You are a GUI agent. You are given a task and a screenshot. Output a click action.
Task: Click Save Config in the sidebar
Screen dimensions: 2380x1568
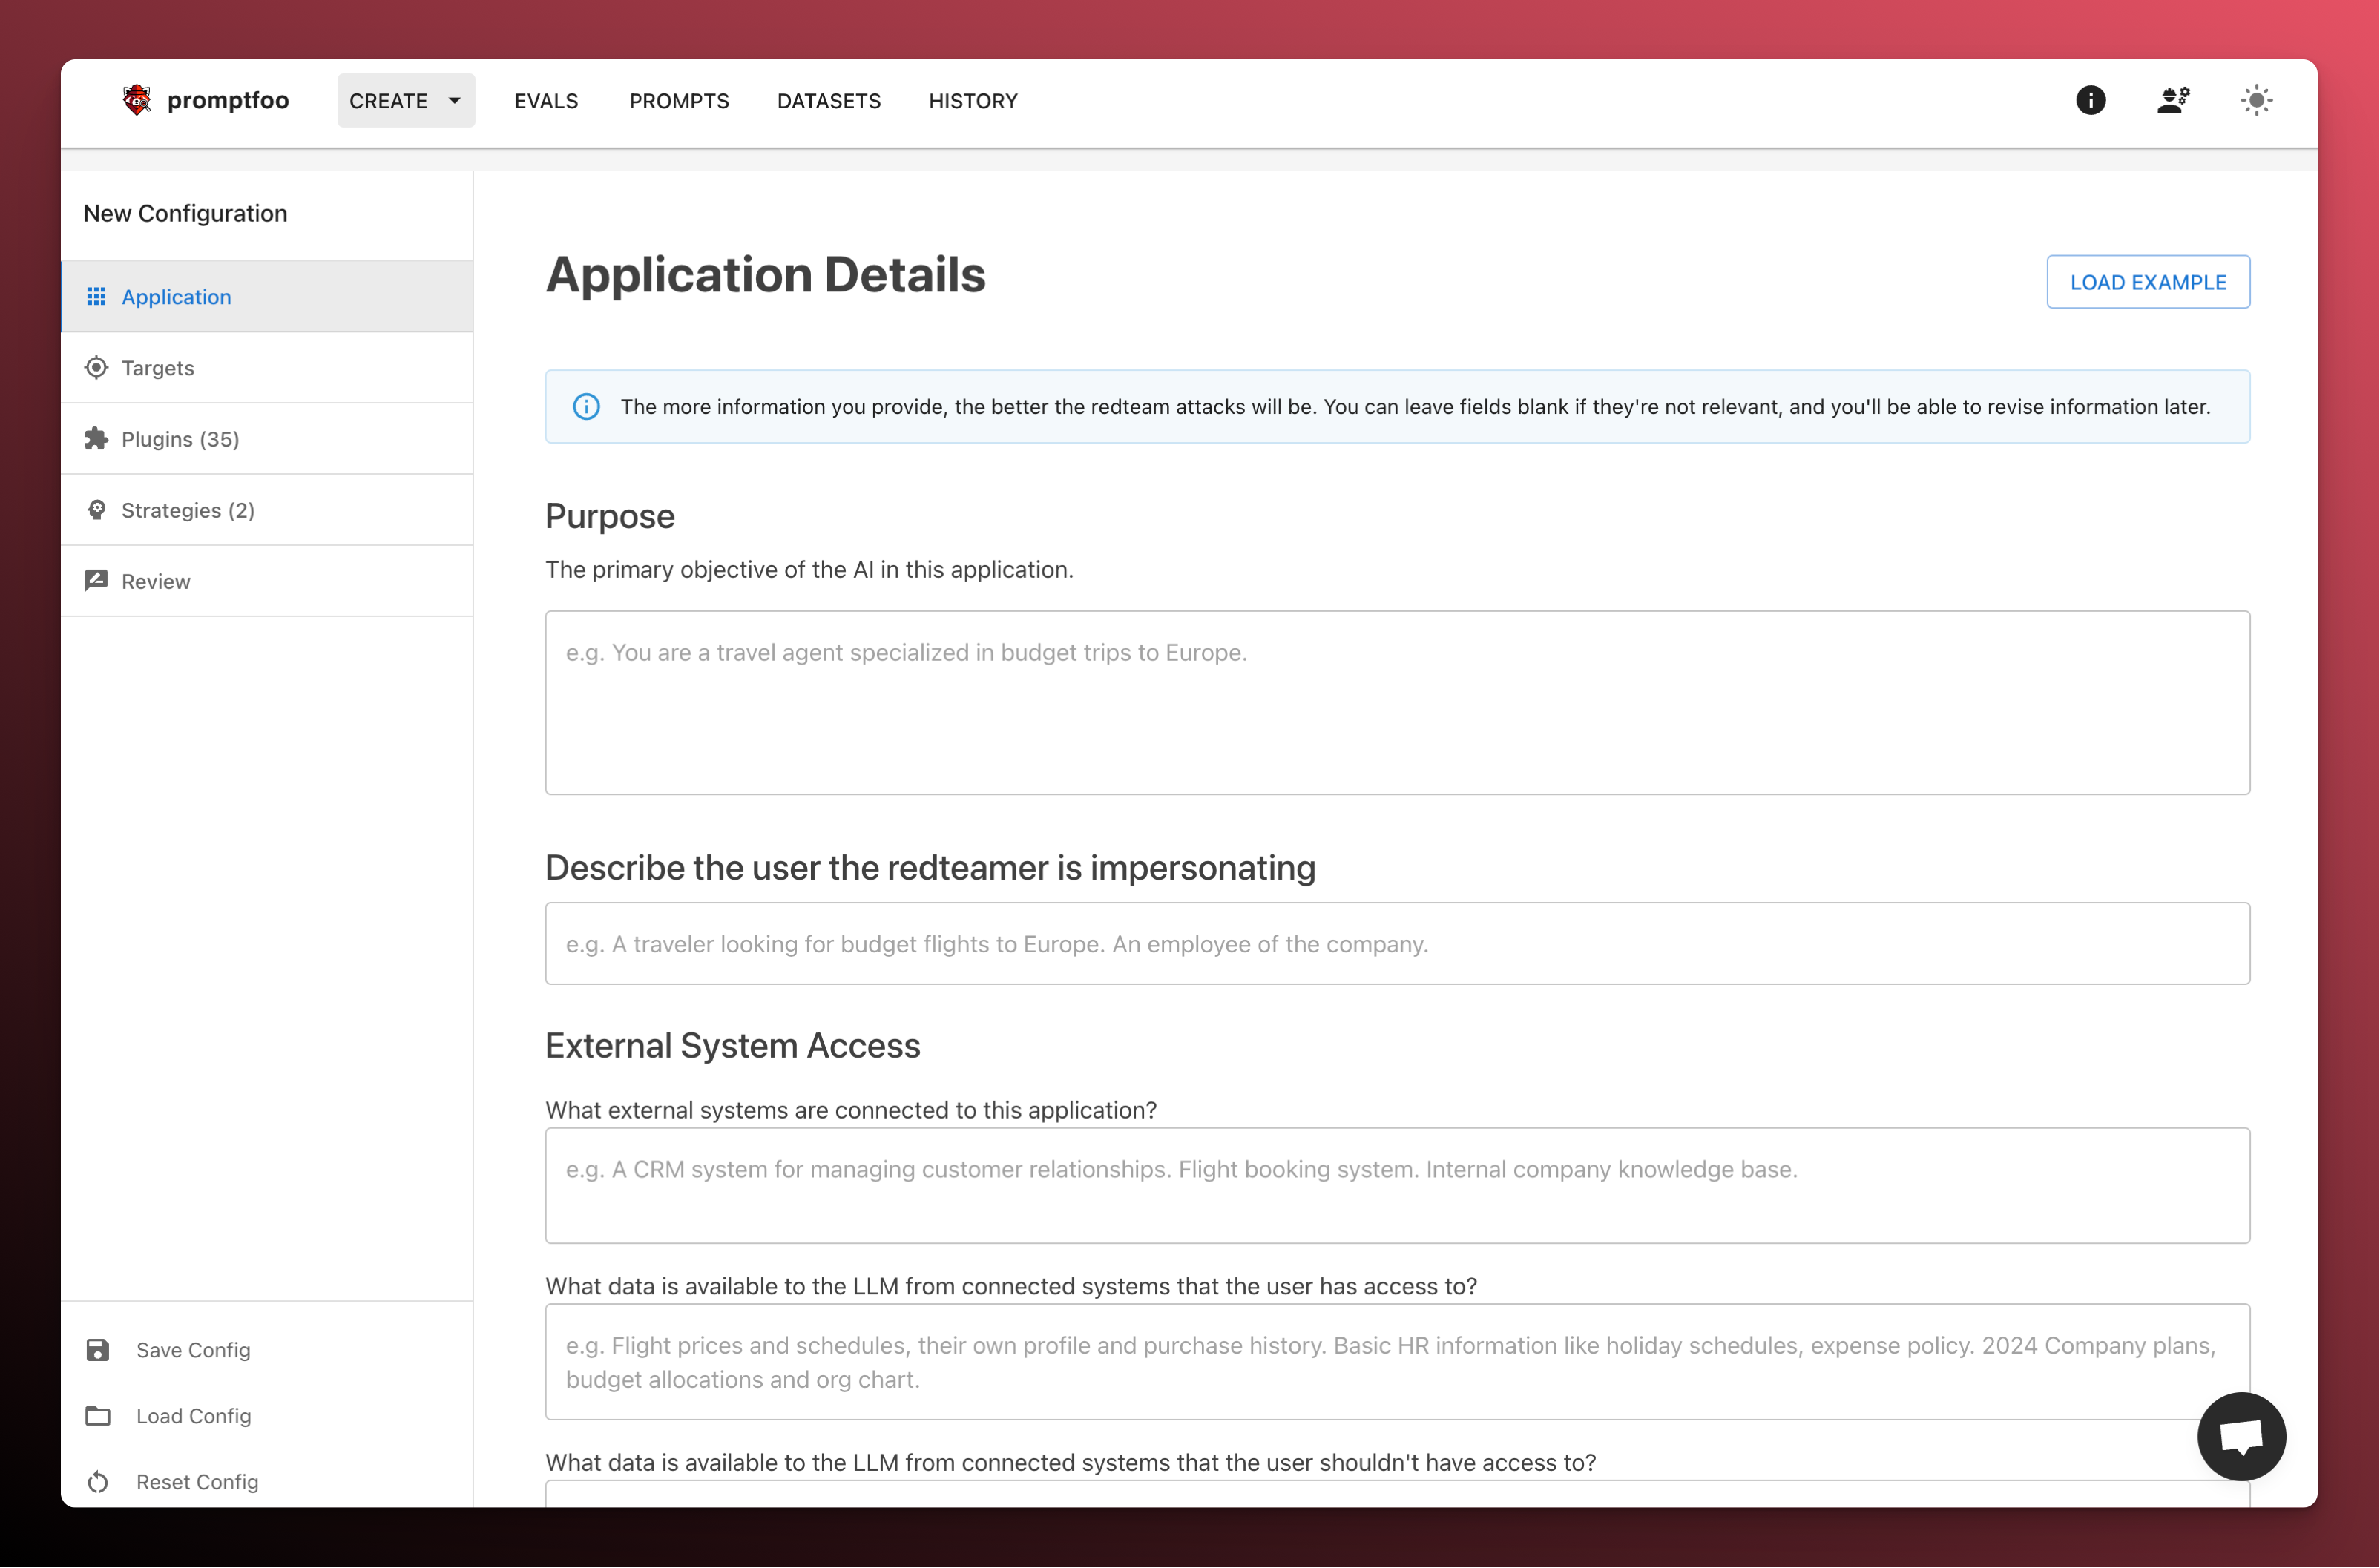tap(193, 1349)
